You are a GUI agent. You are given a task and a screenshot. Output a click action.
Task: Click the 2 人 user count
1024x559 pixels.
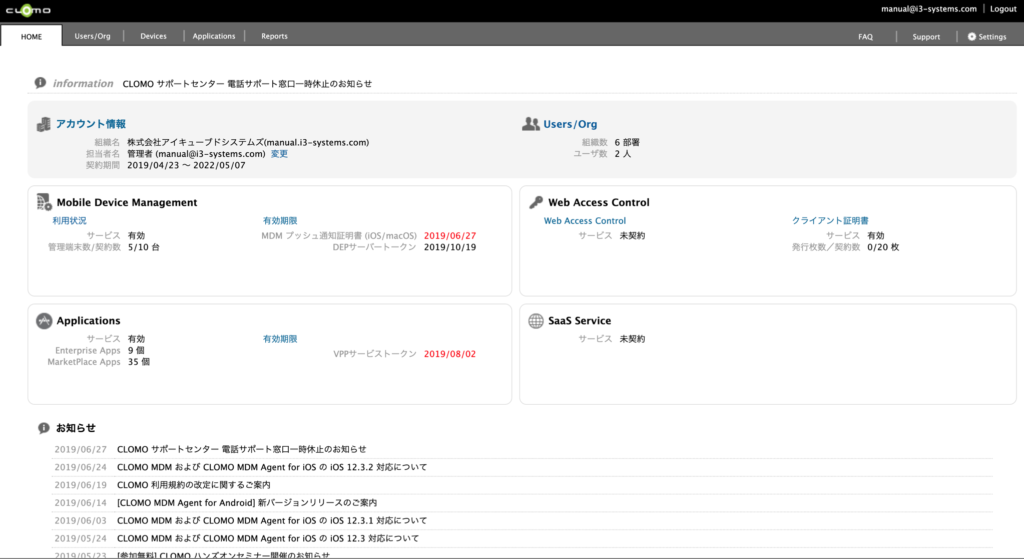(x=622, y=154)
